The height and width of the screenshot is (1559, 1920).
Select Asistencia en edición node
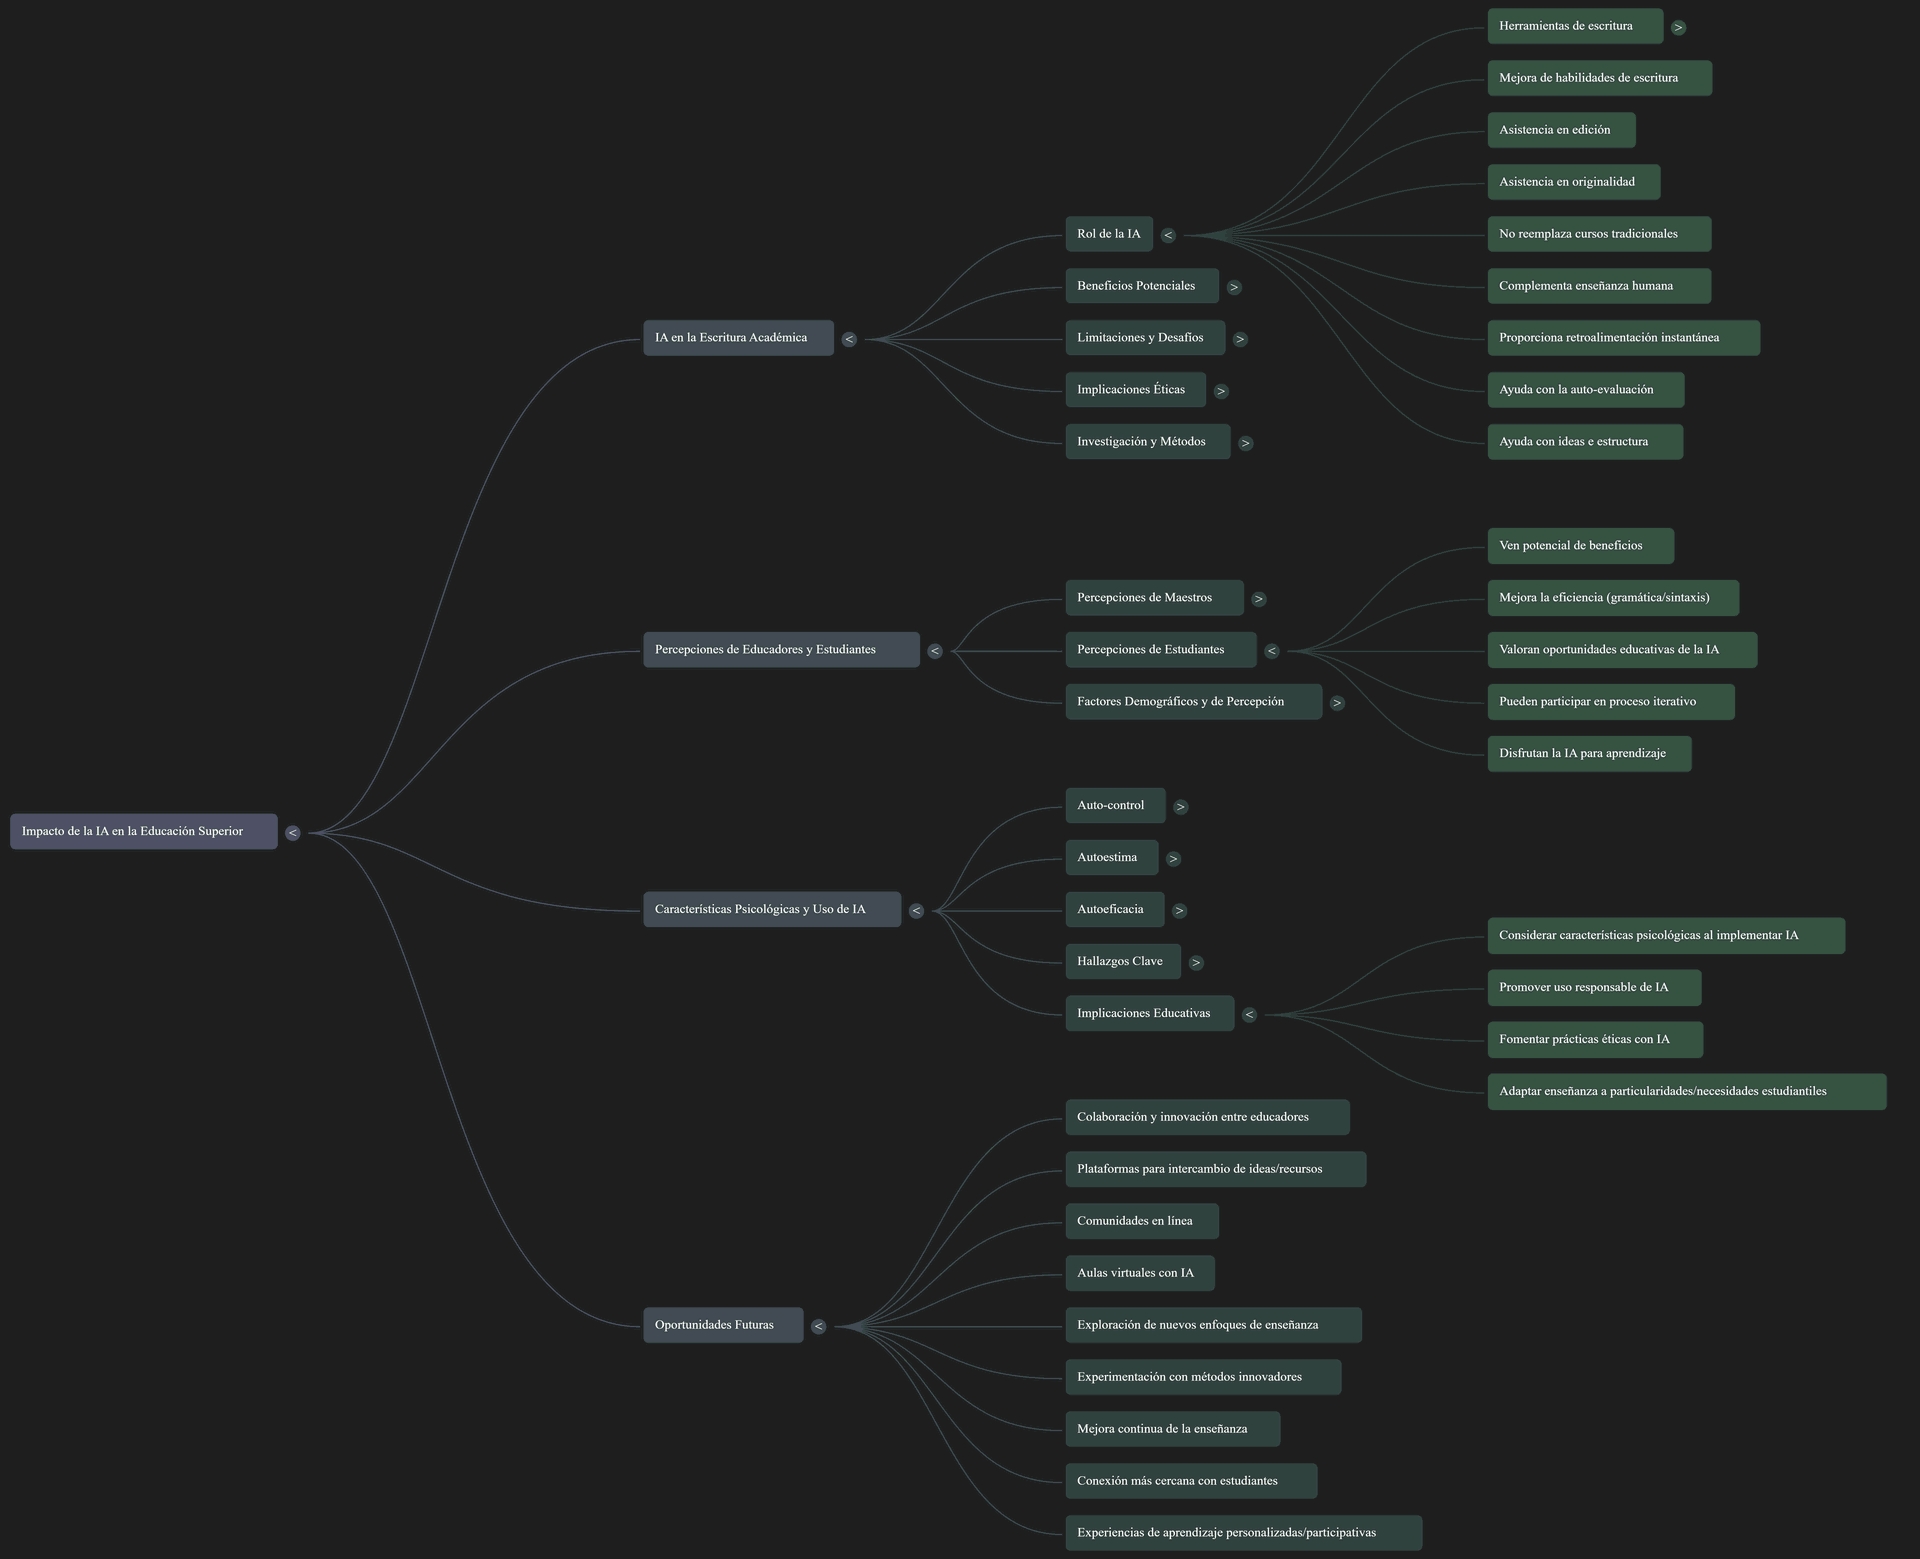(1562, 130)
